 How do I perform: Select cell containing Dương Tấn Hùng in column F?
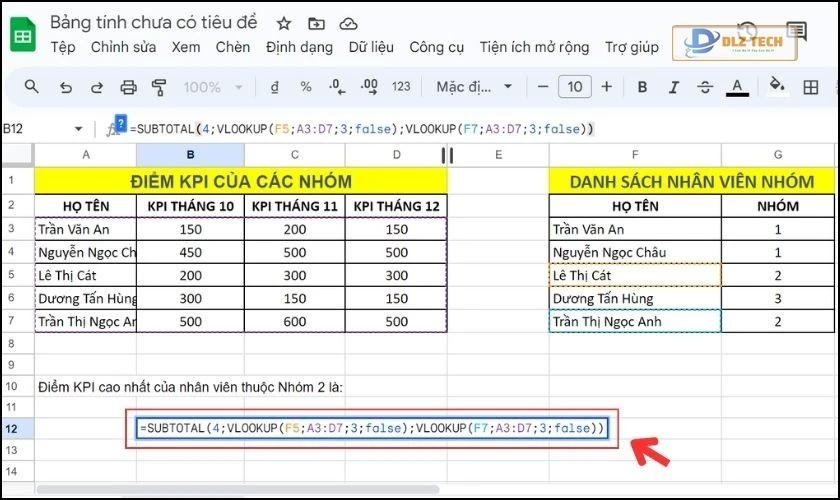coord(634,298)
